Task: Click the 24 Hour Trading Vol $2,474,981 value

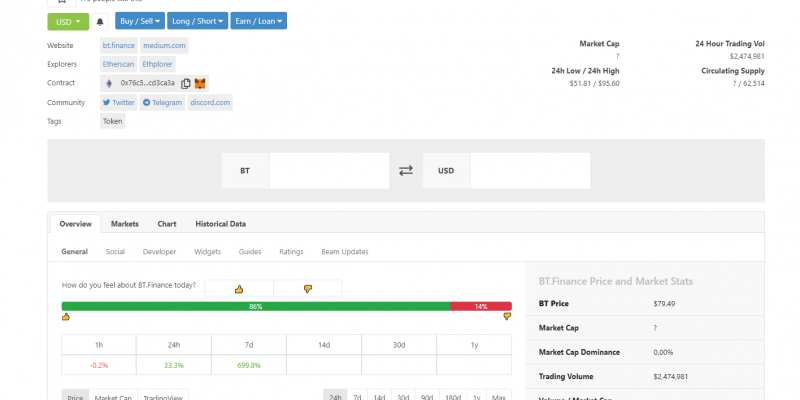Action: tap(747, 57)
